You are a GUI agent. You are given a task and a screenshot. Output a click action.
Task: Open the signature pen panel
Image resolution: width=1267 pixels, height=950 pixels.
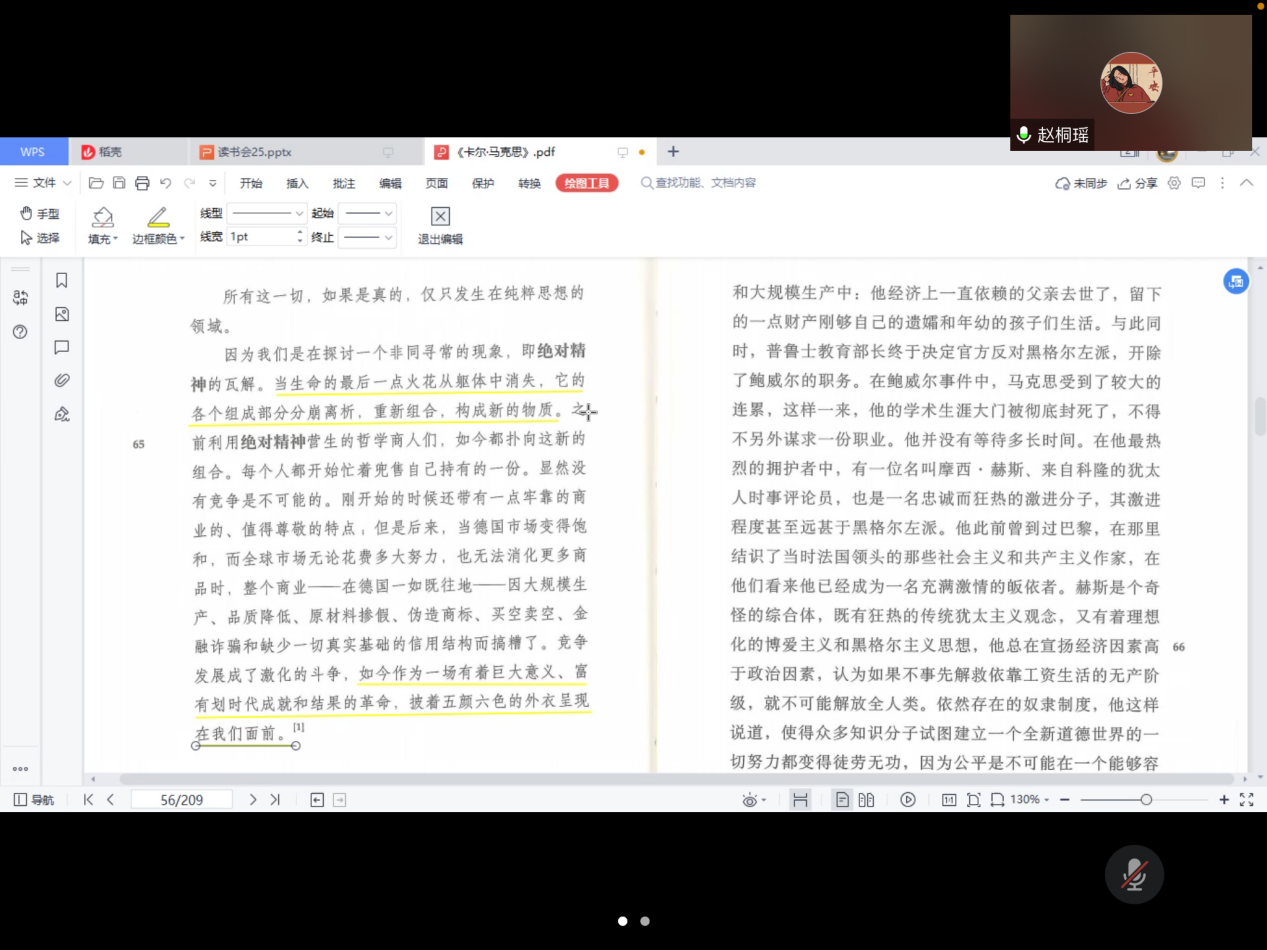[x=61, y=414]
